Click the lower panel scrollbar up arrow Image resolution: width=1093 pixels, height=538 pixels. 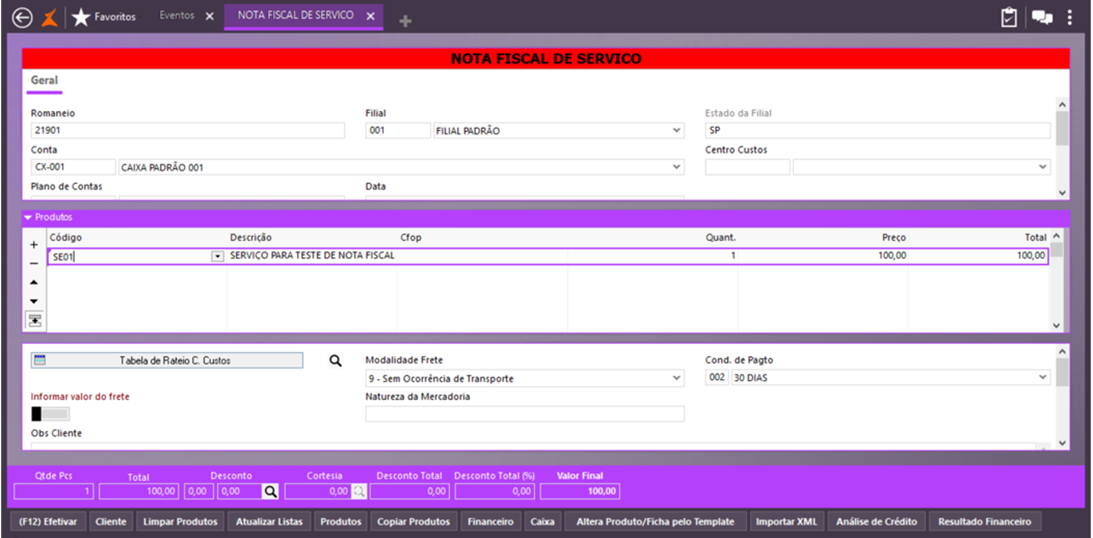(x=1062, y=351)
